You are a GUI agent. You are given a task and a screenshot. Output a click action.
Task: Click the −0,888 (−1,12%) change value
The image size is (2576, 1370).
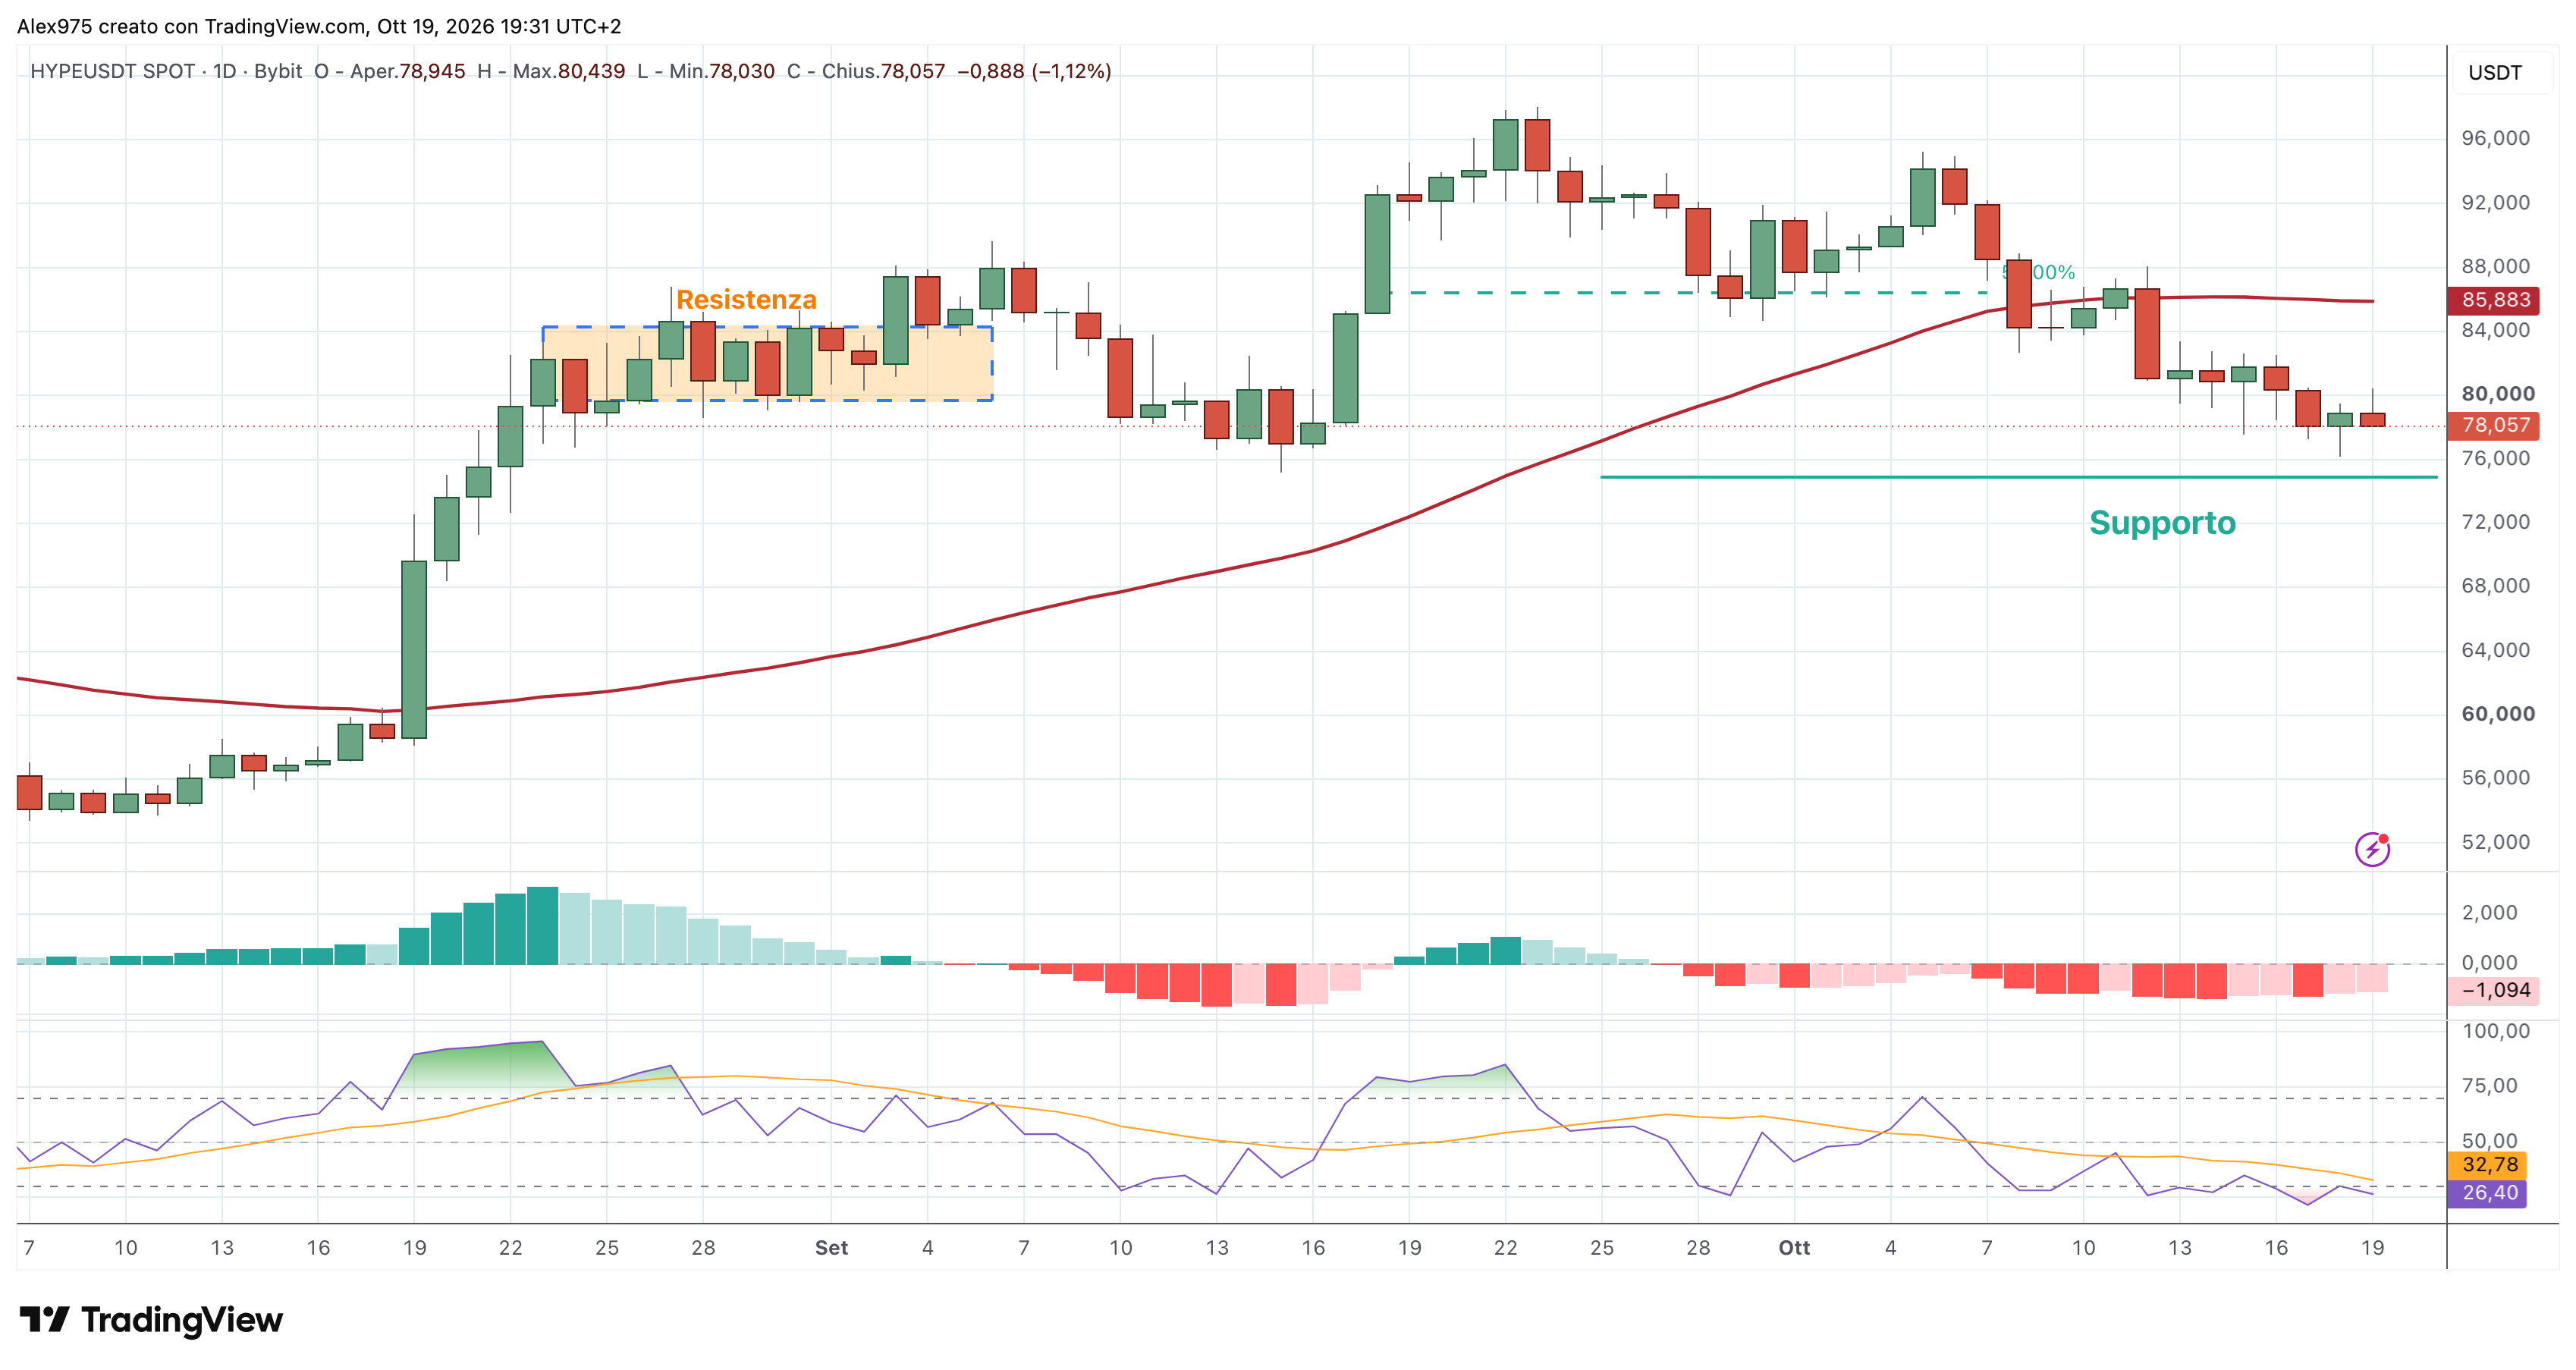(1034, 71)
